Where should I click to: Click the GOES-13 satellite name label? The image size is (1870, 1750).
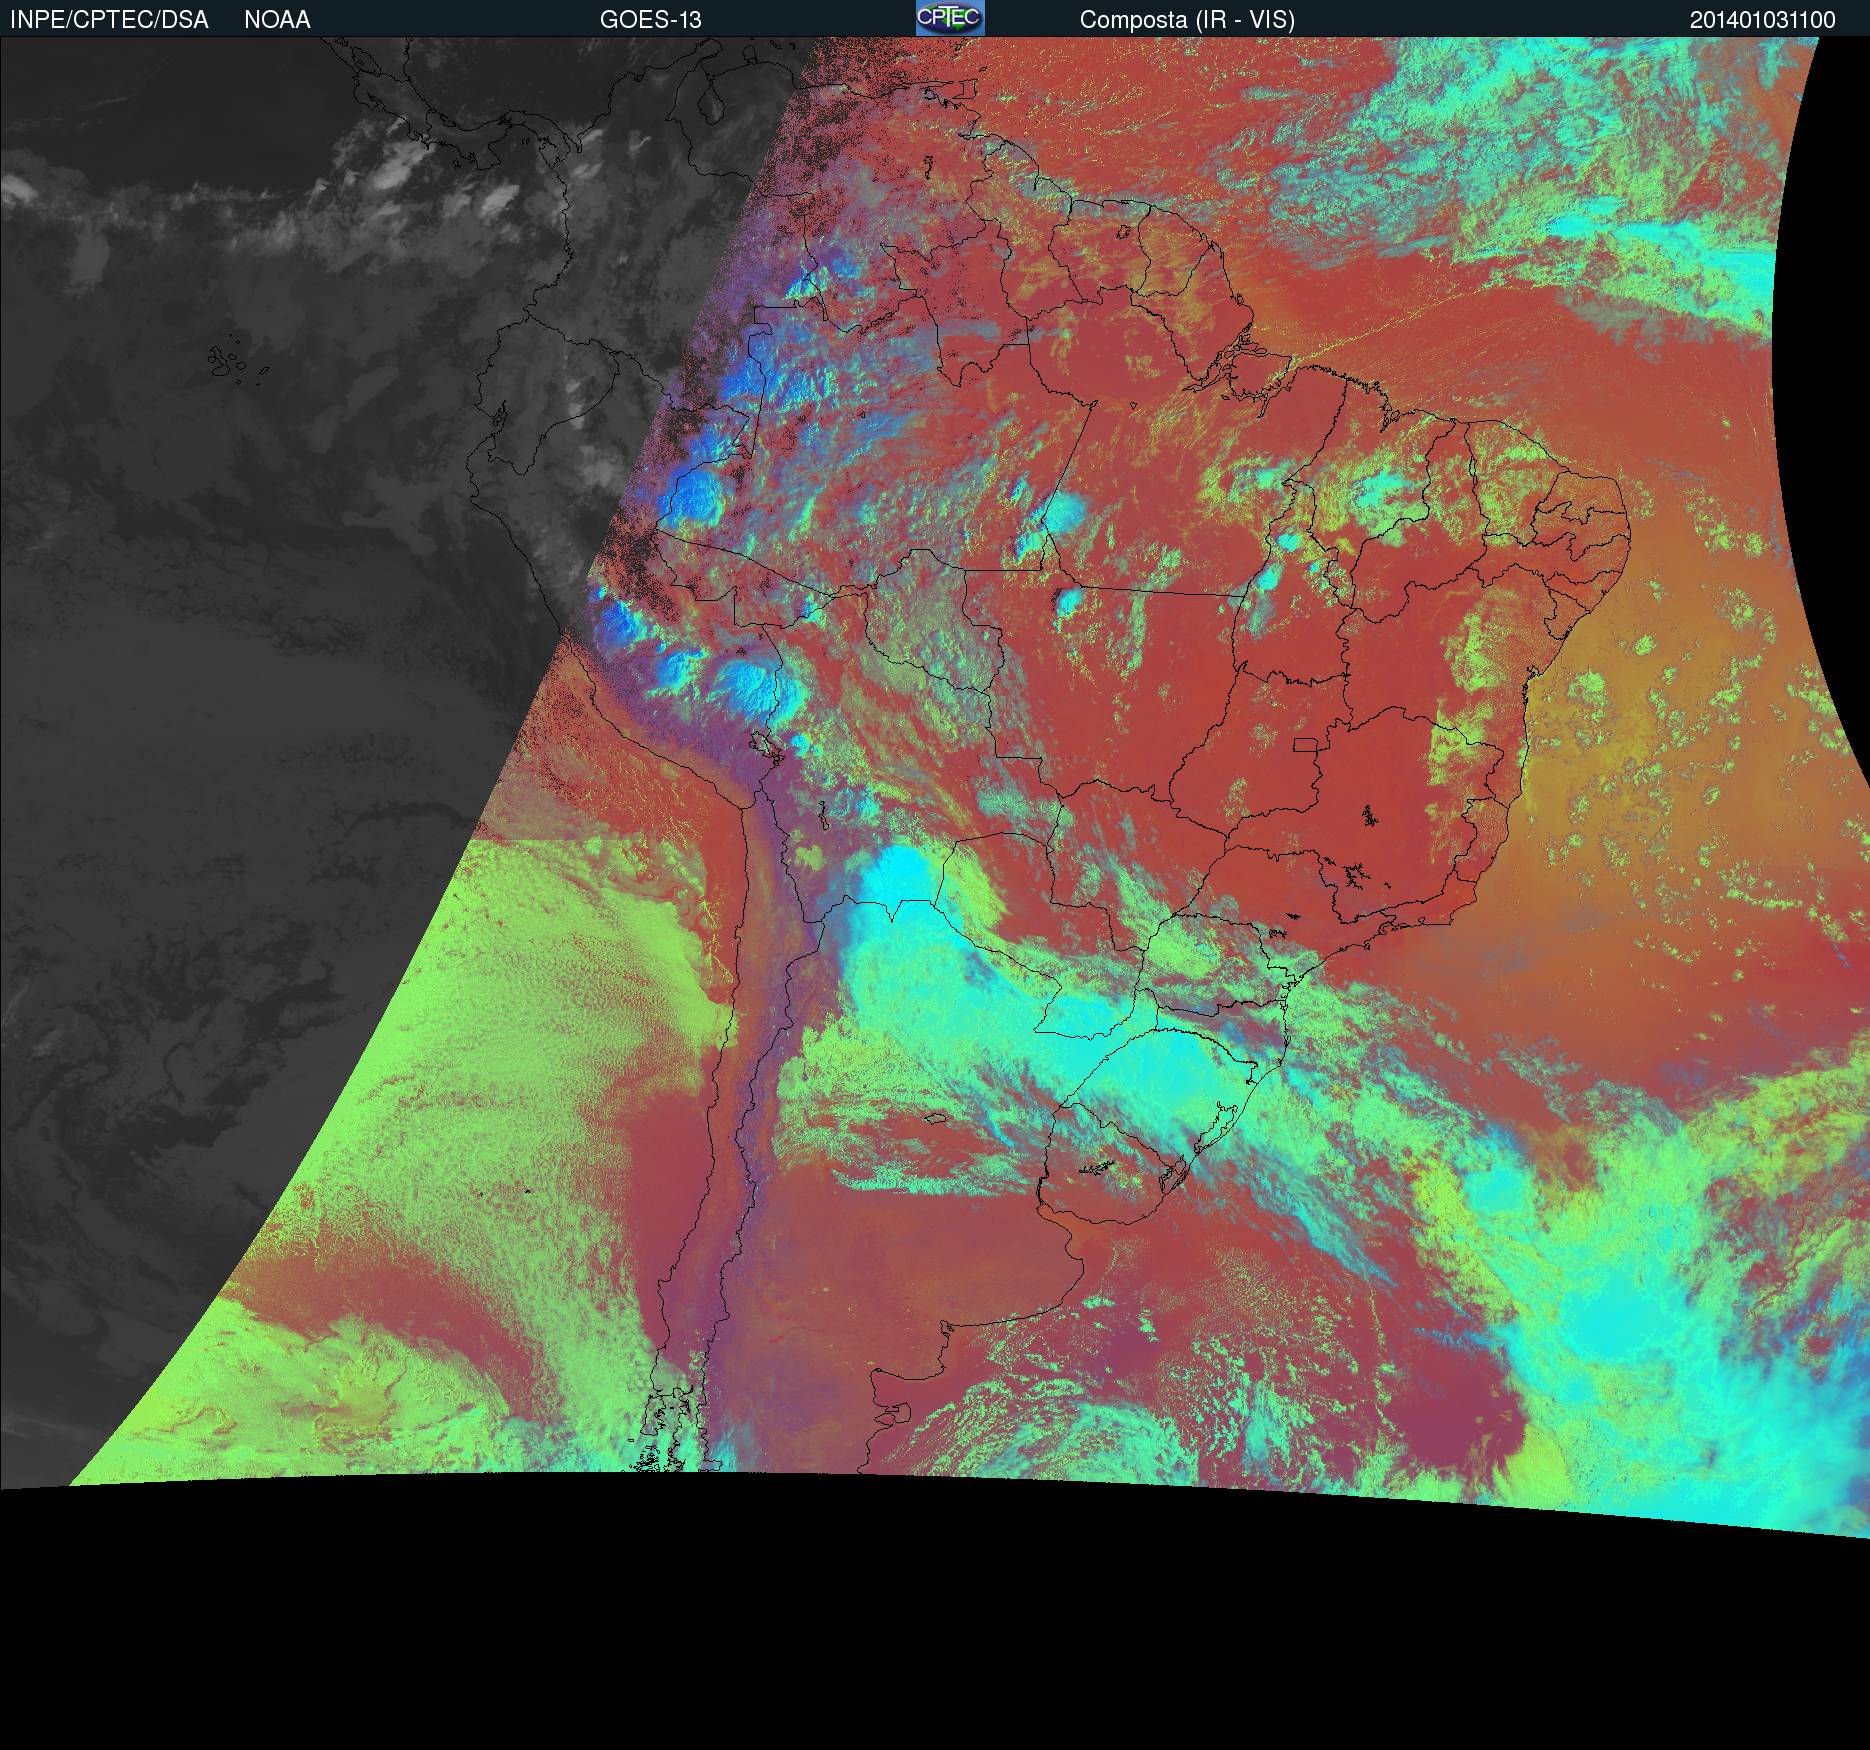pyautogui.click(x=650, y=20)
